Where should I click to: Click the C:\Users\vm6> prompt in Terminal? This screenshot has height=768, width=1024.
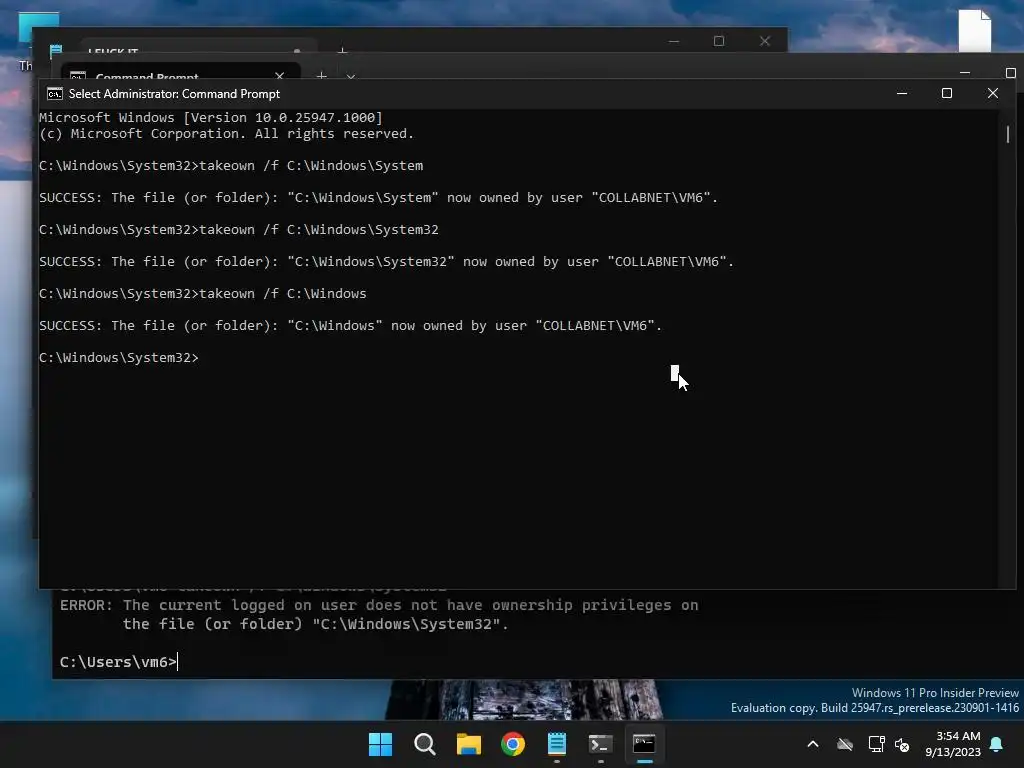pyautogui.click(x=118, y=662)
